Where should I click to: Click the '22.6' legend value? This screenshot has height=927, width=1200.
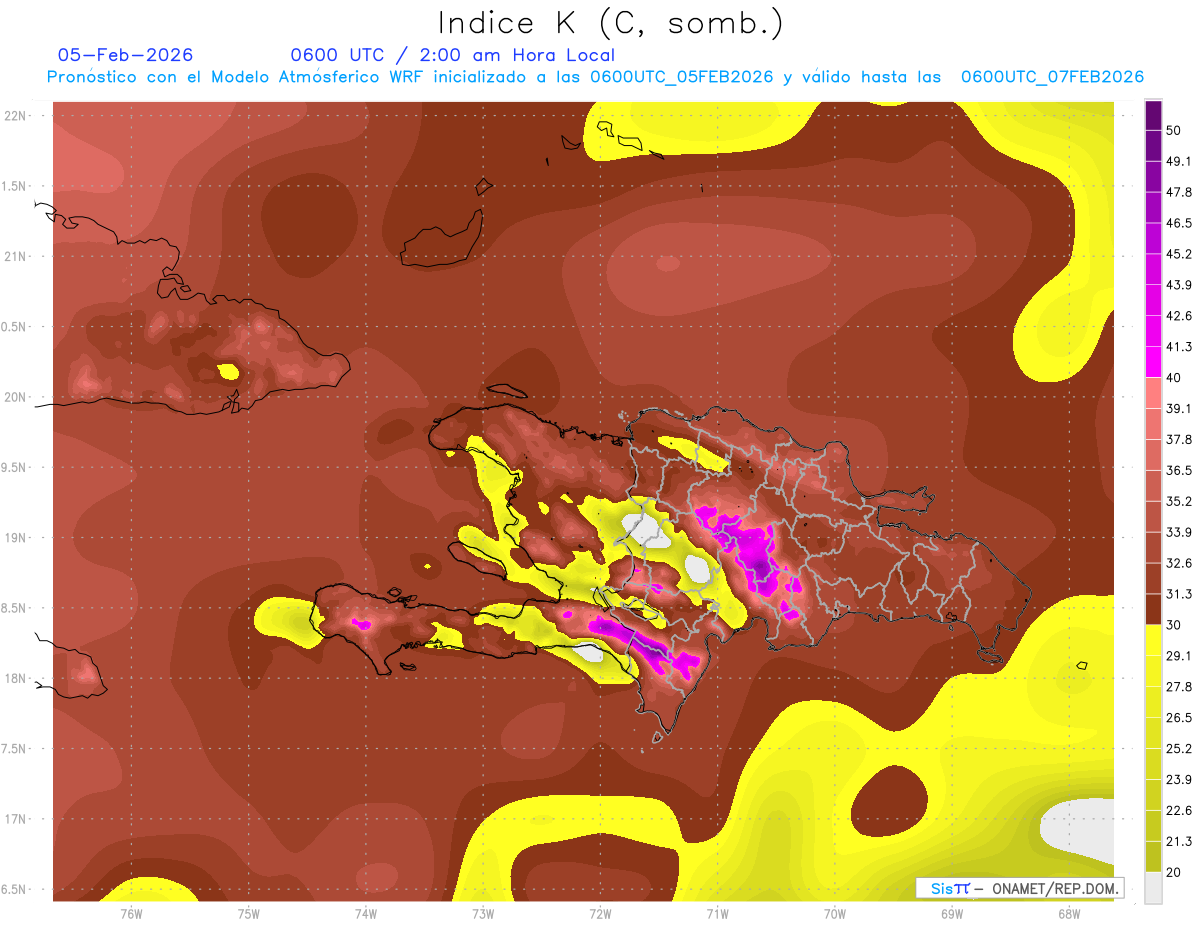point(1179,811)
